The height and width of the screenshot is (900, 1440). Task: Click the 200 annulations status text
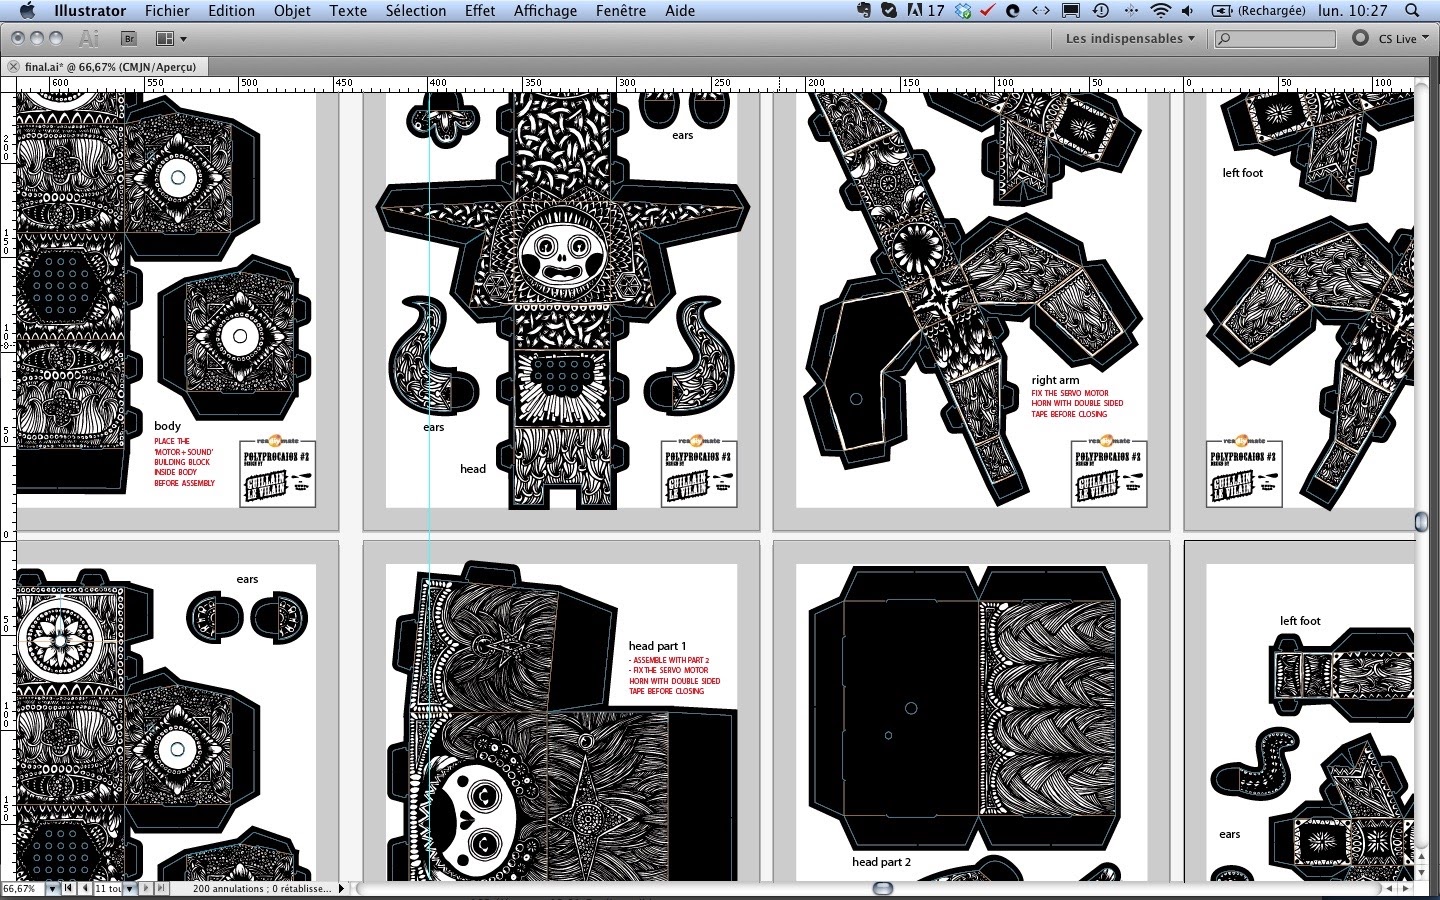pos(261,888)
